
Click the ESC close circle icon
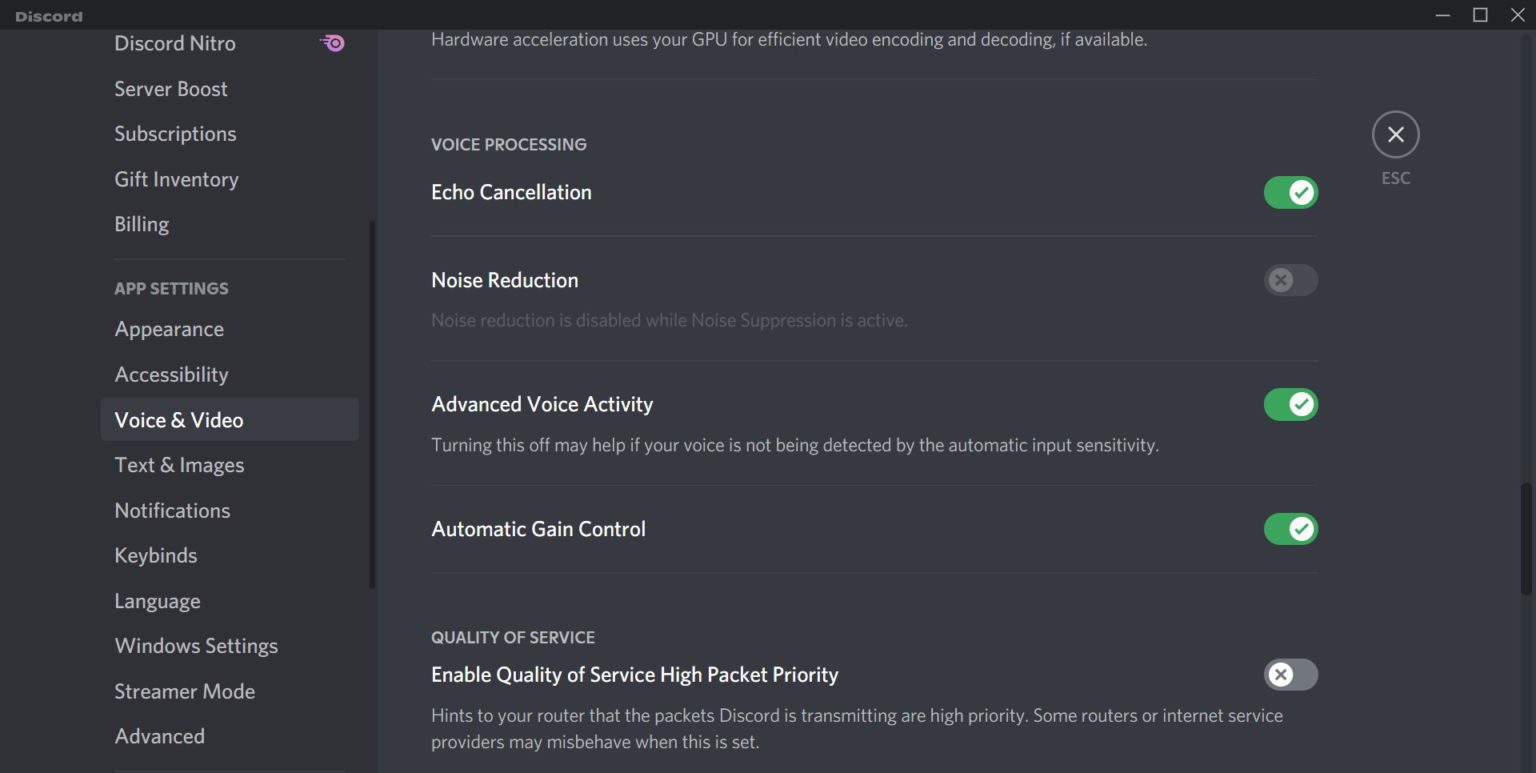click(1395, 134)
